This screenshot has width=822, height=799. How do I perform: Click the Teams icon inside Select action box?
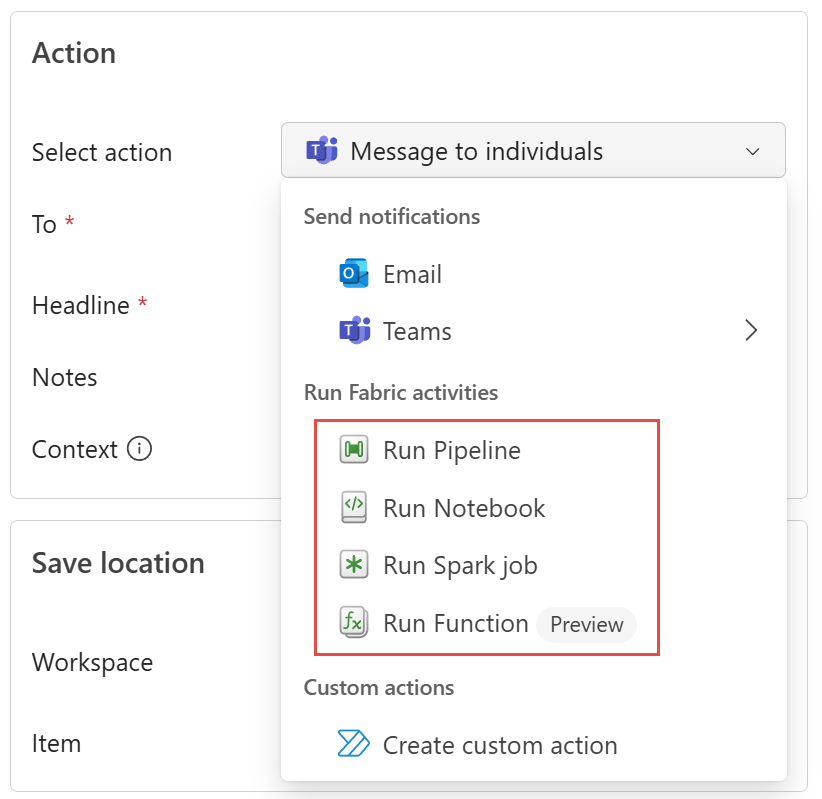pyautogui.click(x=321, y=151)
